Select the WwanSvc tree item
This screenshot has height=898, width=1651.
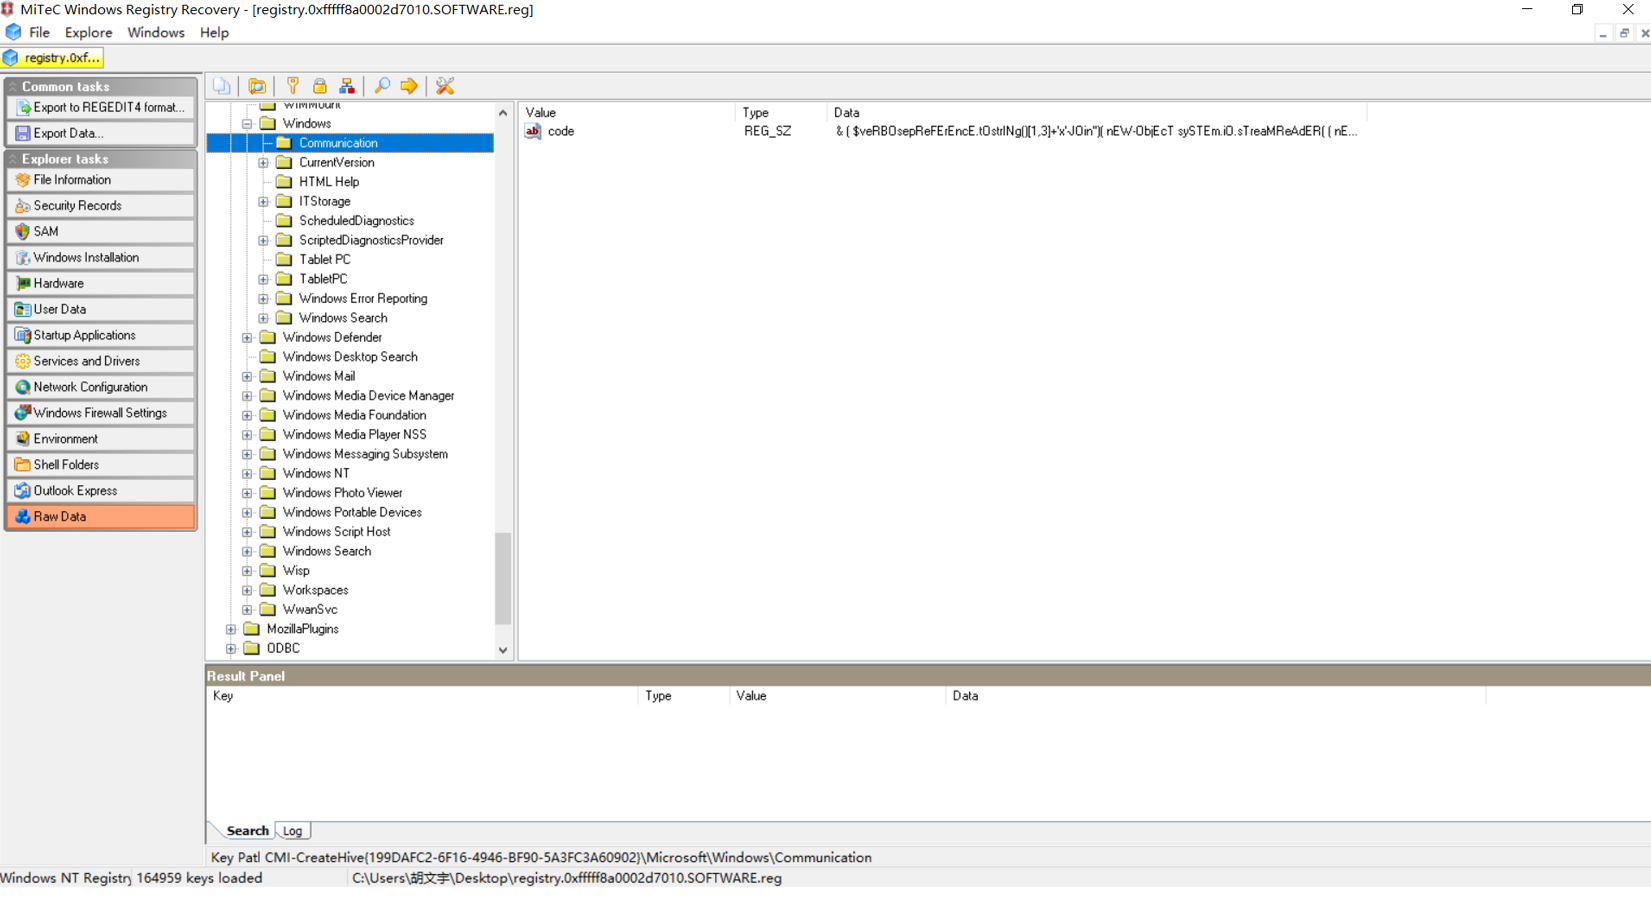click(x=309, y=610)
